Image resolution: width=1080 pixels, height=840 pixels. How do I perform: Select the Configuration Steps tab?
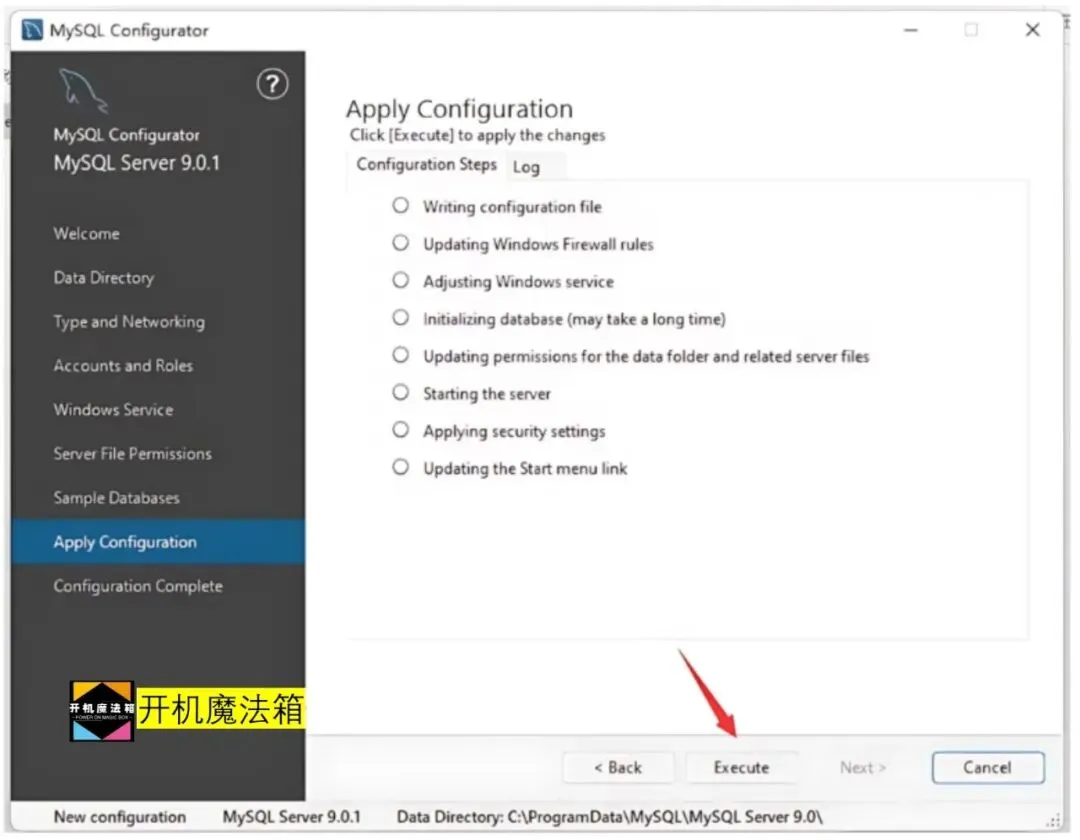tap(426, 165)
